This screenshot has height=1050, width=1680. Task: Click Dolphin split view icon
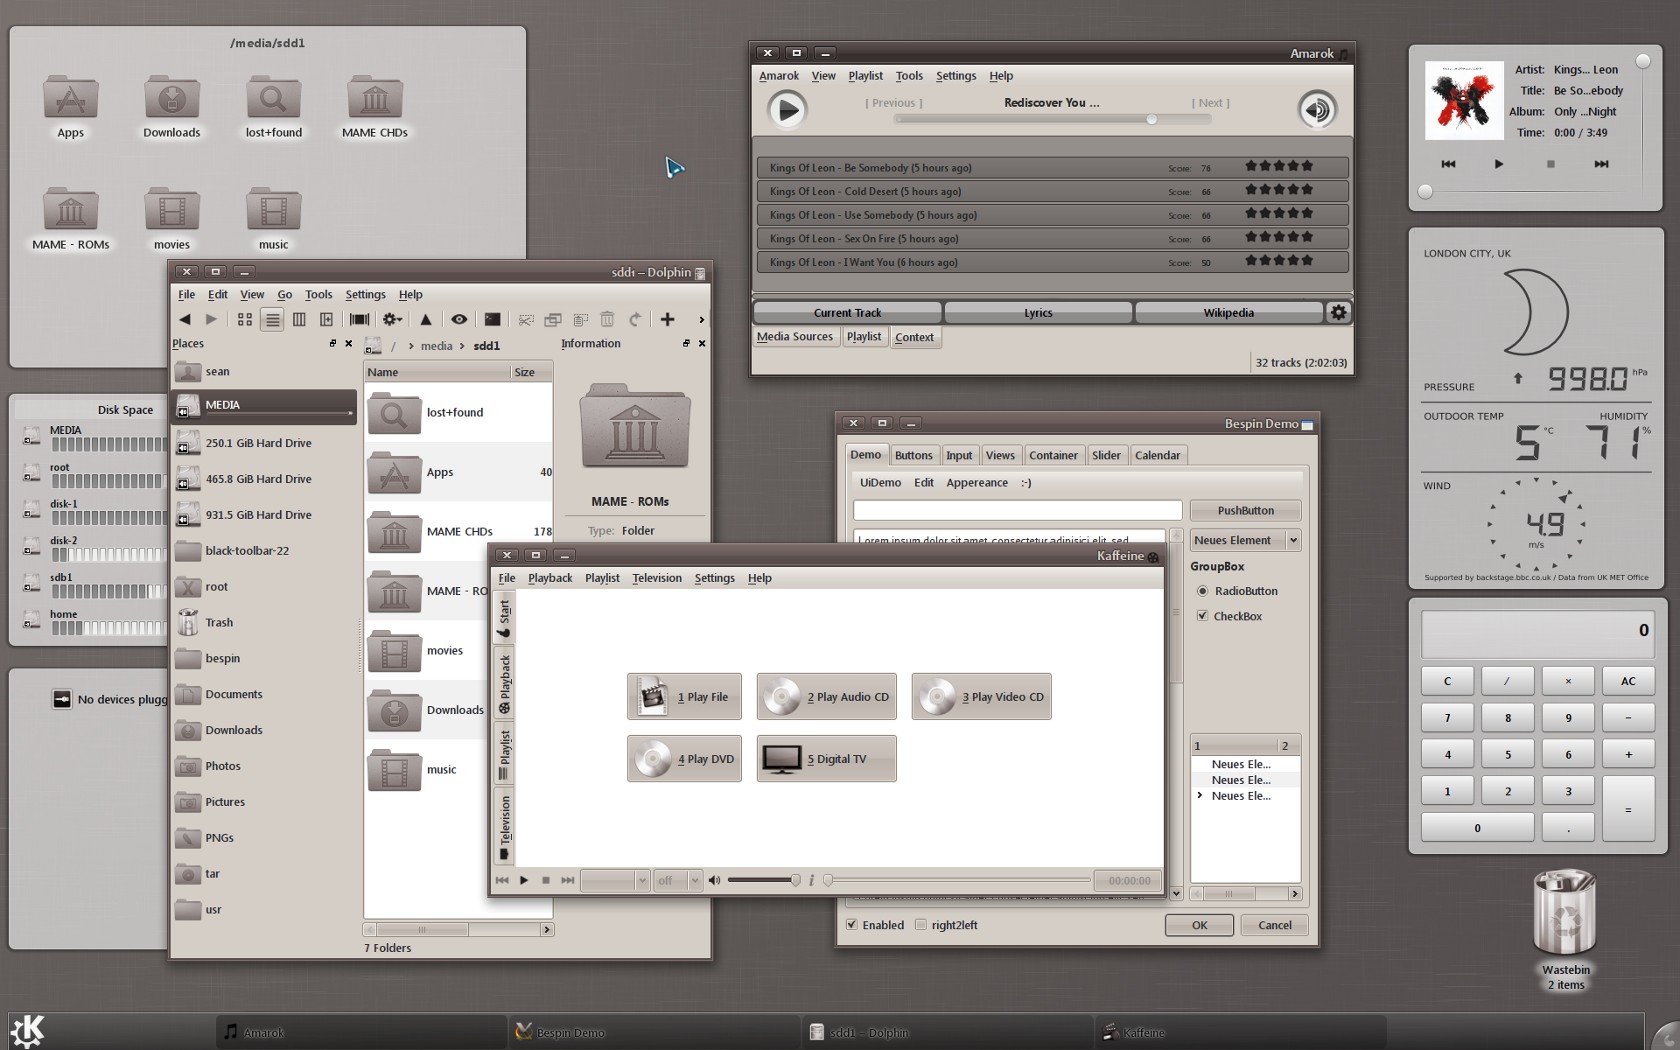click(326, 319)
